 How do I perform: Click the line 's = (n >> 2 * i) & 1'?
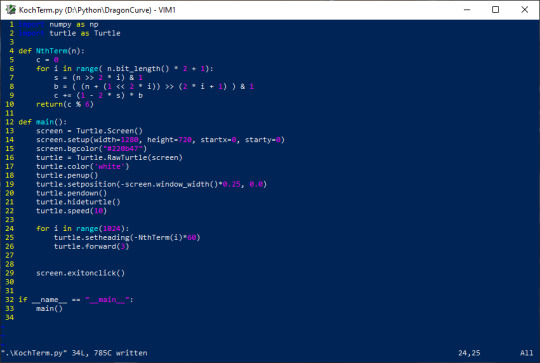(x=98, y=78)
